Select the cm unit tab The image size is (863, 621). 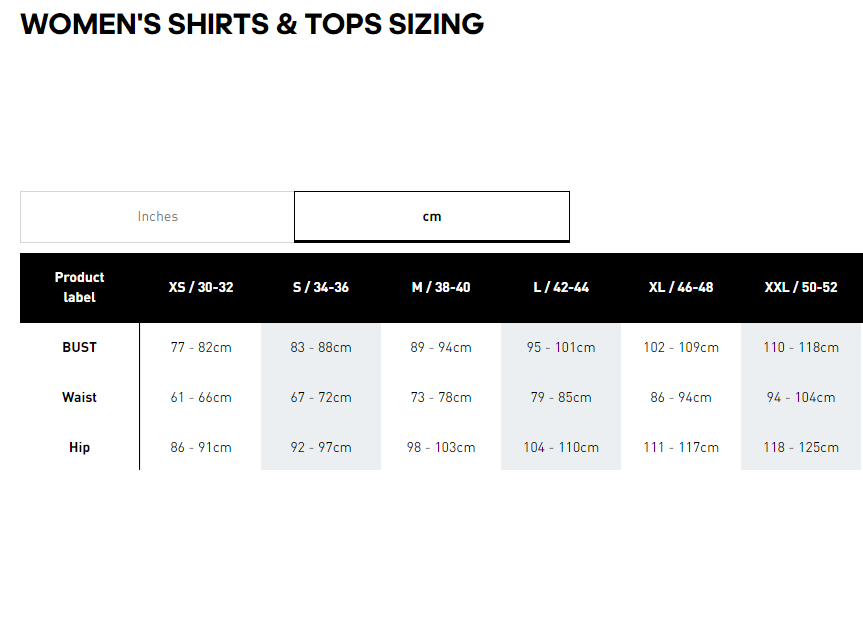point(431,217)
